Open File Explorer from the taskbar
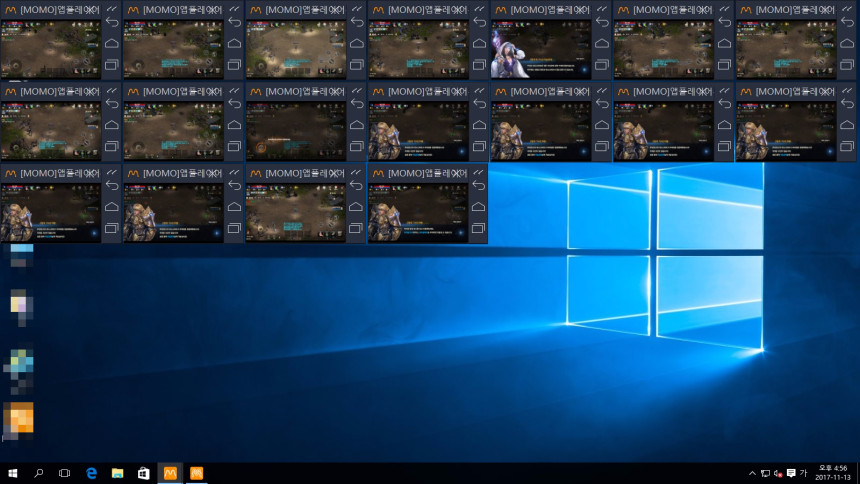This screenshot has width=860, height=484. [x=117, y=473]
